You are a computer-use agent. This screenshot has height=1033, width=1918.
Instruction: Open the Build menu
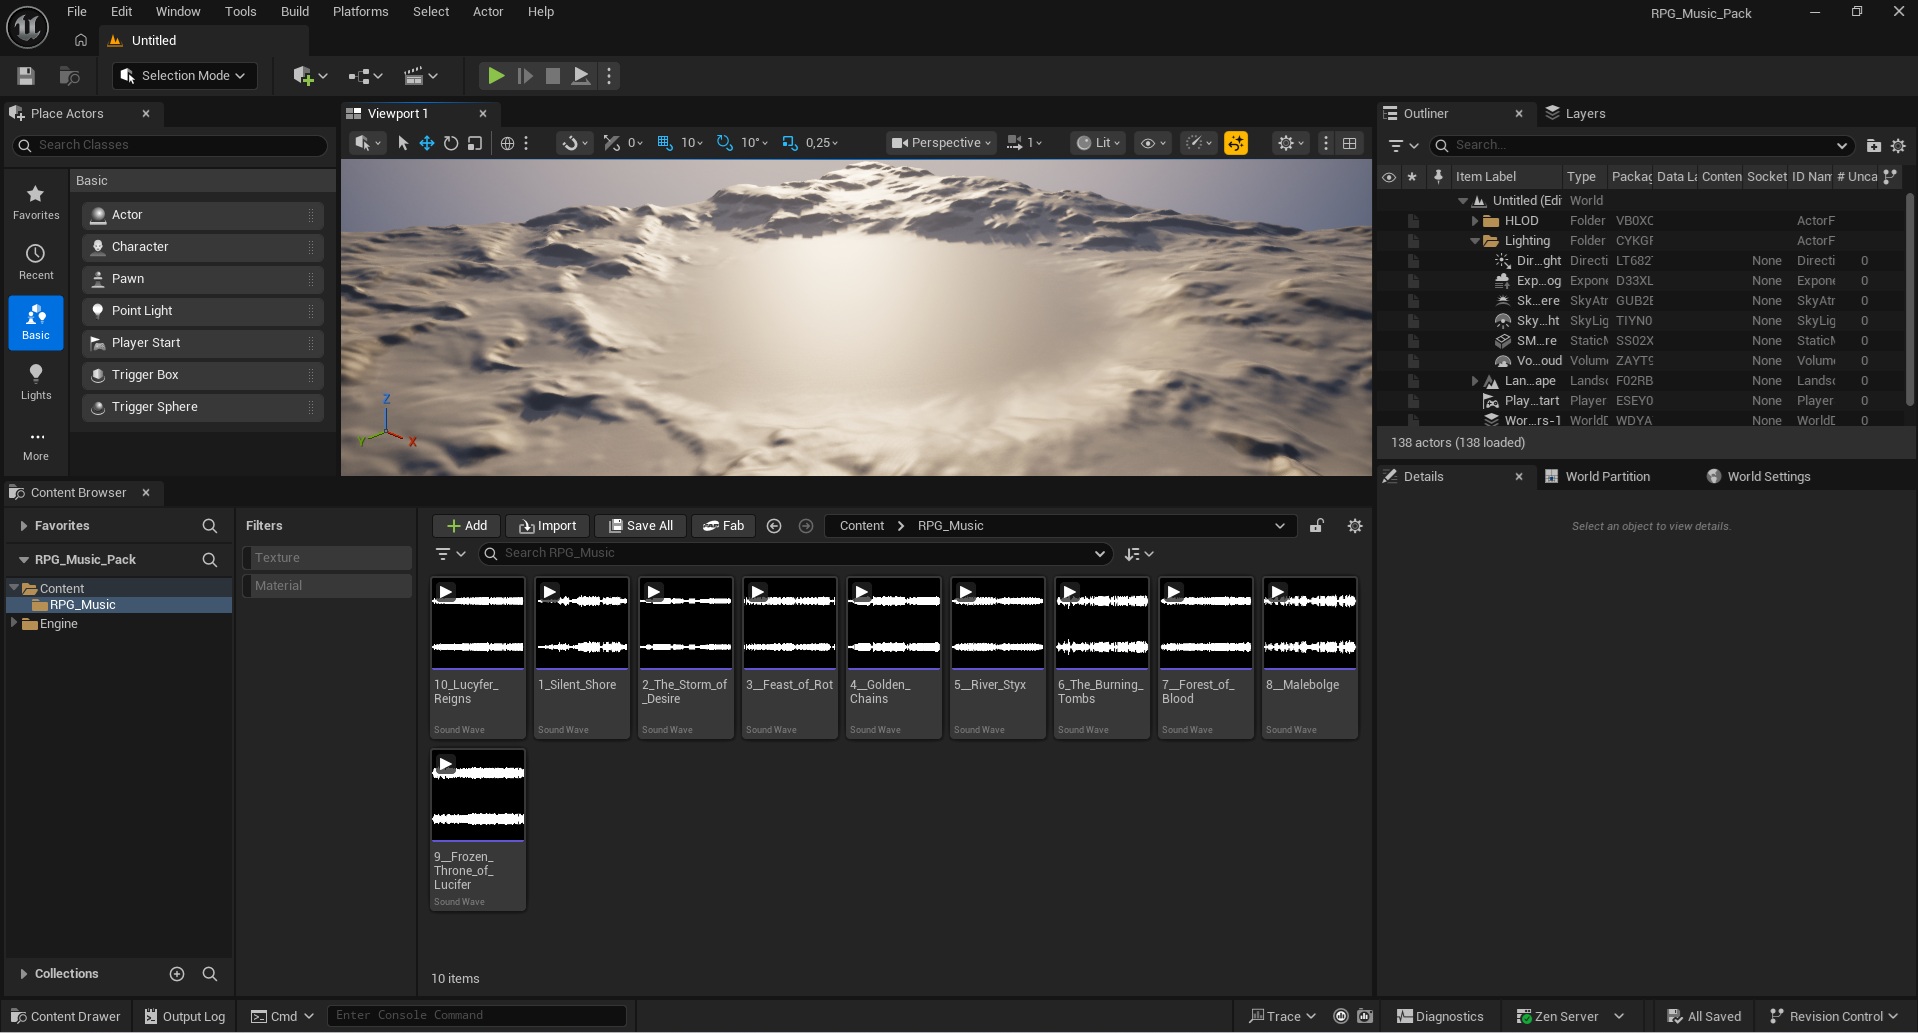294,12
